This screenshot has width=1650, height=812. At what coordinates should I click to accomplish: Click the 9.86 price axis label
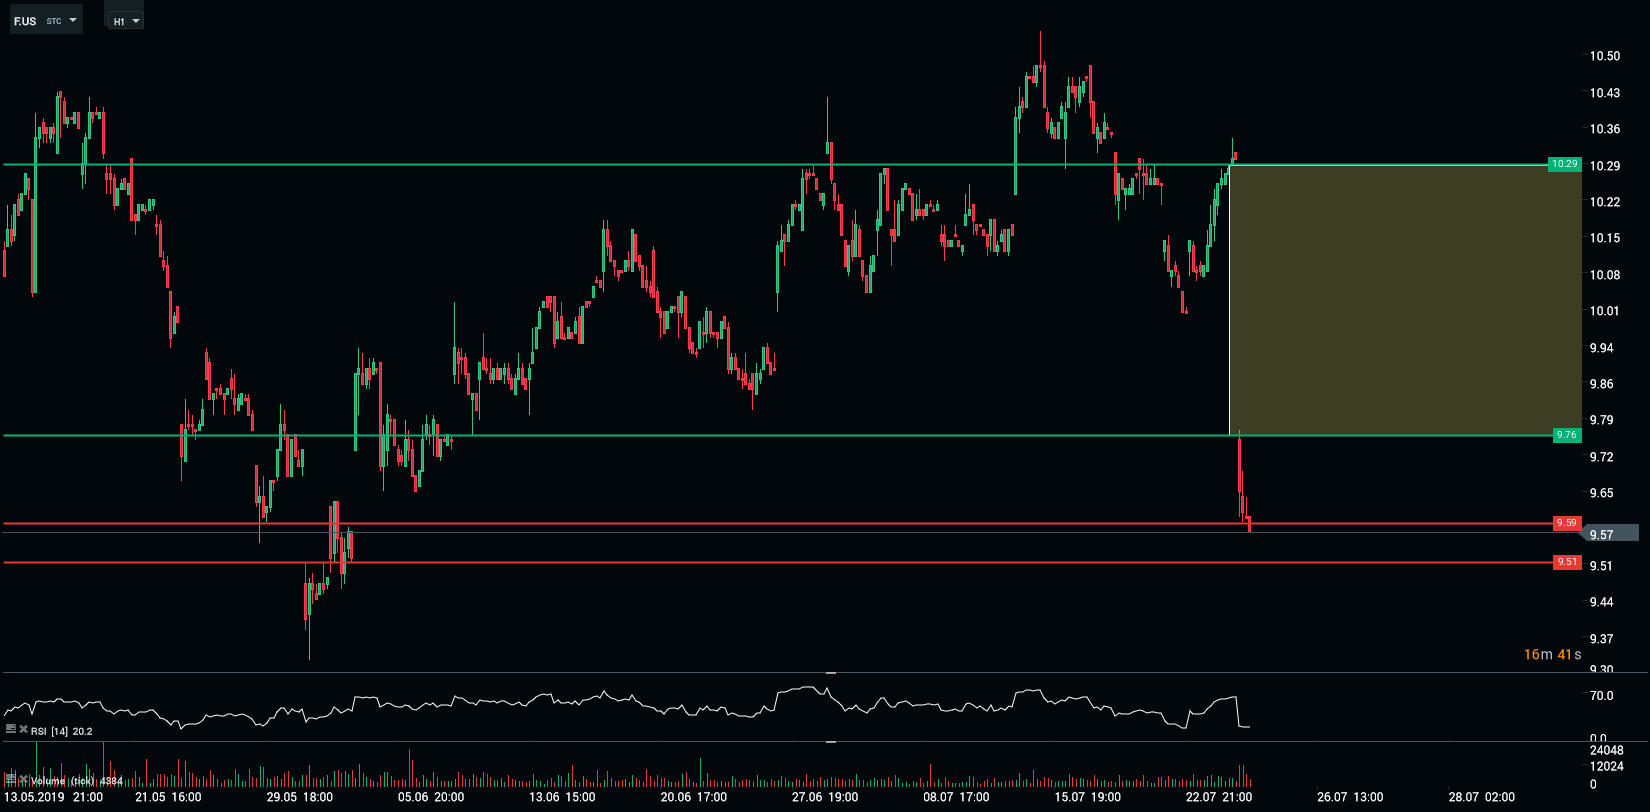[1601, 384]
